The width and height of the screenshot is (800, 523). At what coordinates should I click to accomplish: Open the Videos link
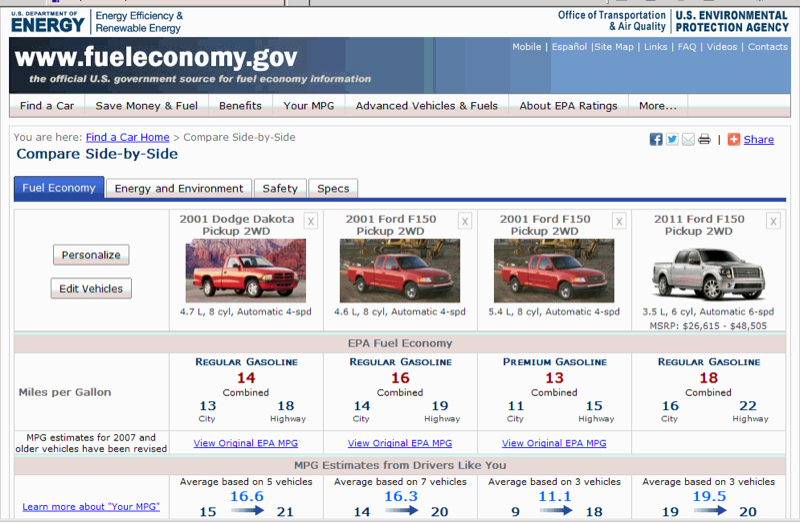[x=722, y=46]
